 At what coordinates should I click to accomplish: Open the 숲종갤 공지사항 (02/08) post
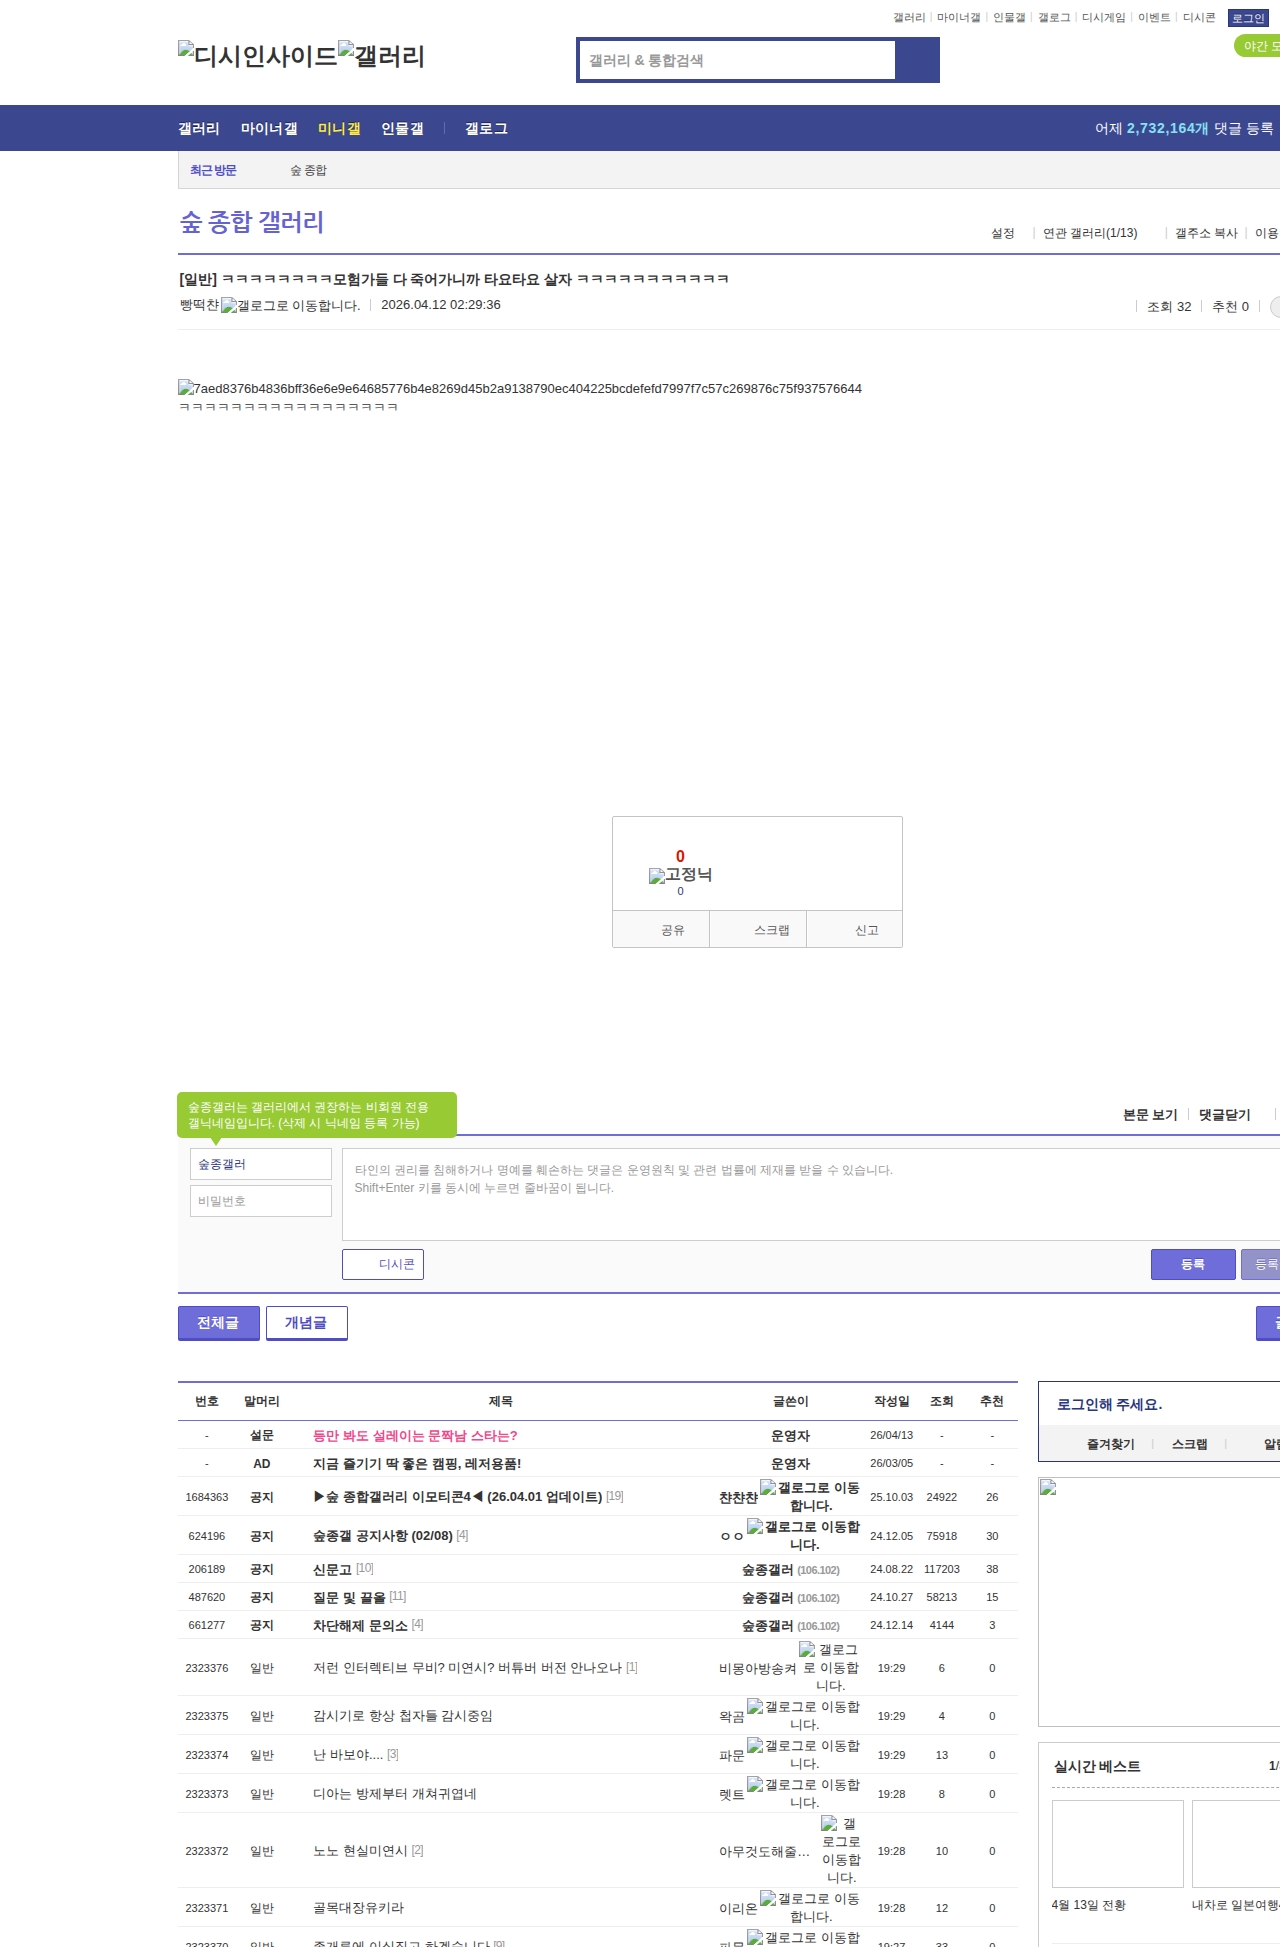pyautogui.click(x=382, y=1536)
